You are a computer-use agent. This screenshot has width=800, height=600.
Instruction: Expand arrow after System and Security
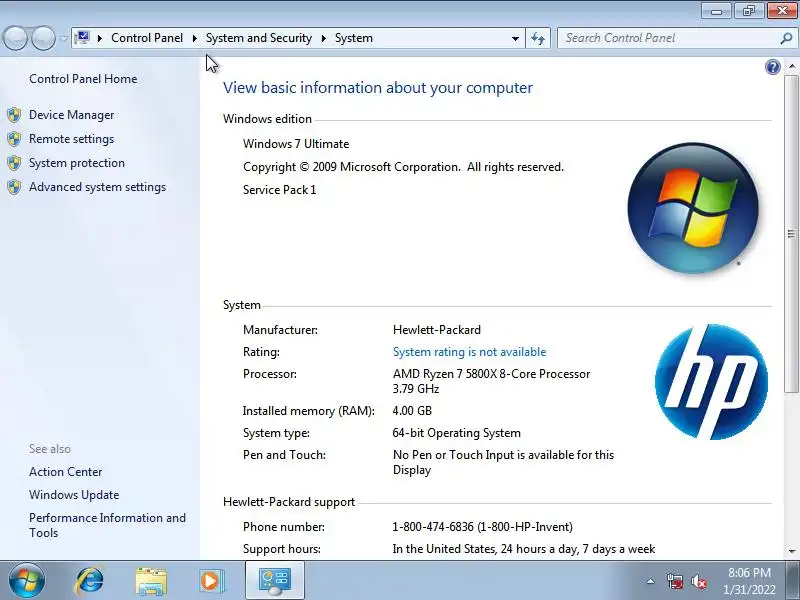pyautogui.click(x=323, y=38)
